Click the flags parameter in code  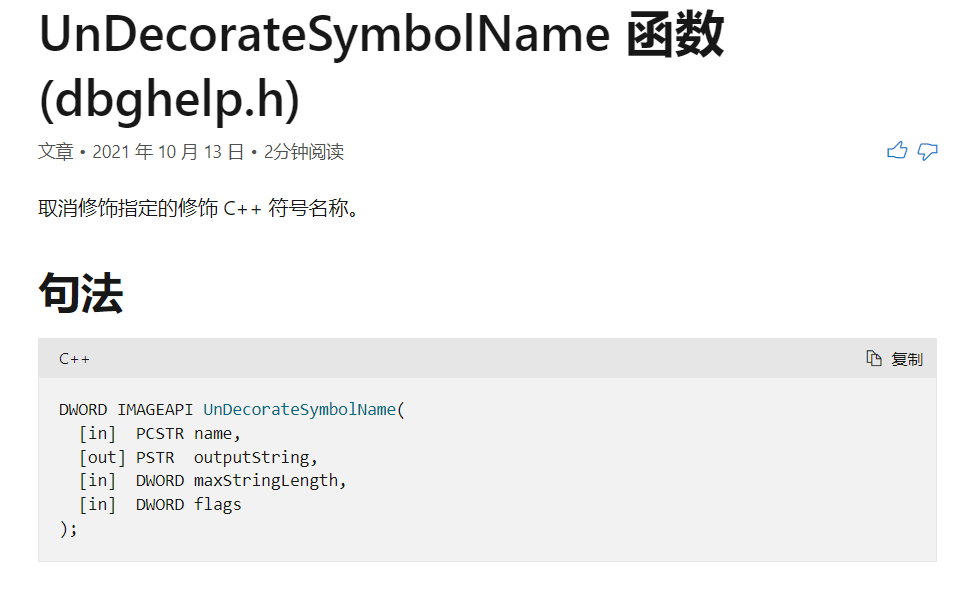218,504
